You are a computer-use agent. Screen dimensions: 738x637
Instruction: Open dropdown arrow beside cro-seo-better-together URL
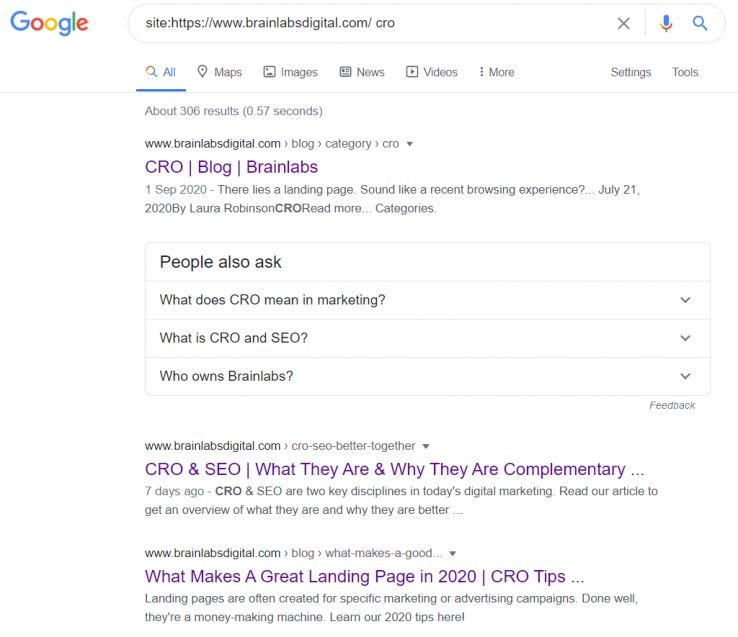pyautogui.click(x=426, y=446)
